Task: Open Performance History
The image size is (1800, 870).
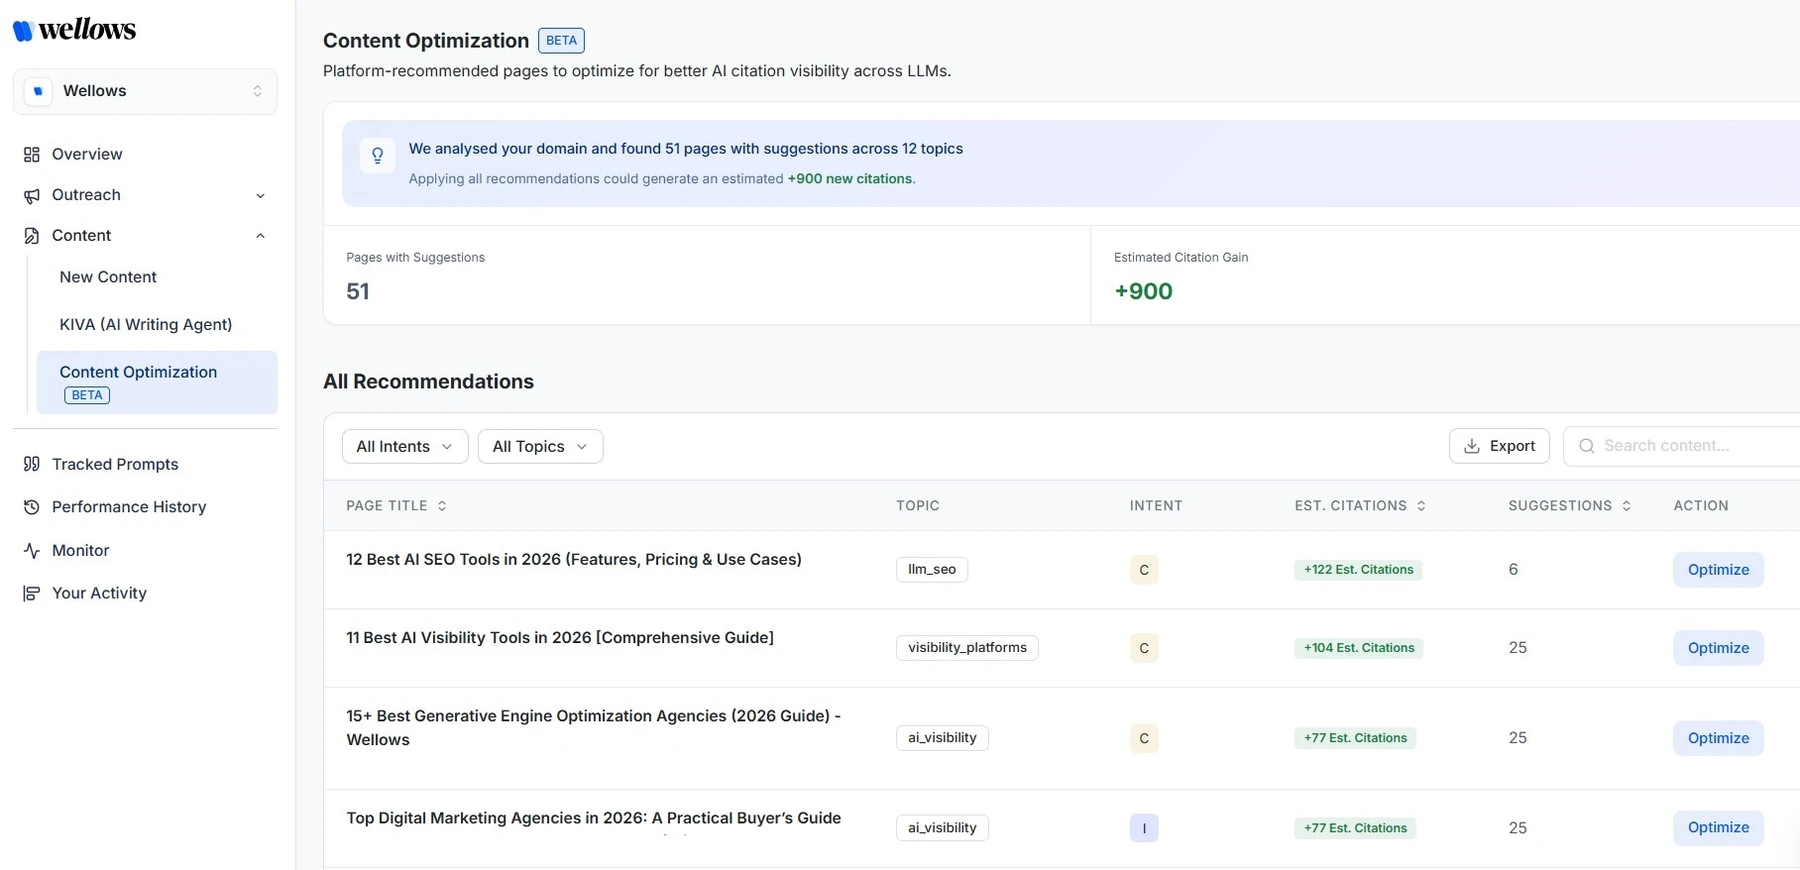Action: 129,507
